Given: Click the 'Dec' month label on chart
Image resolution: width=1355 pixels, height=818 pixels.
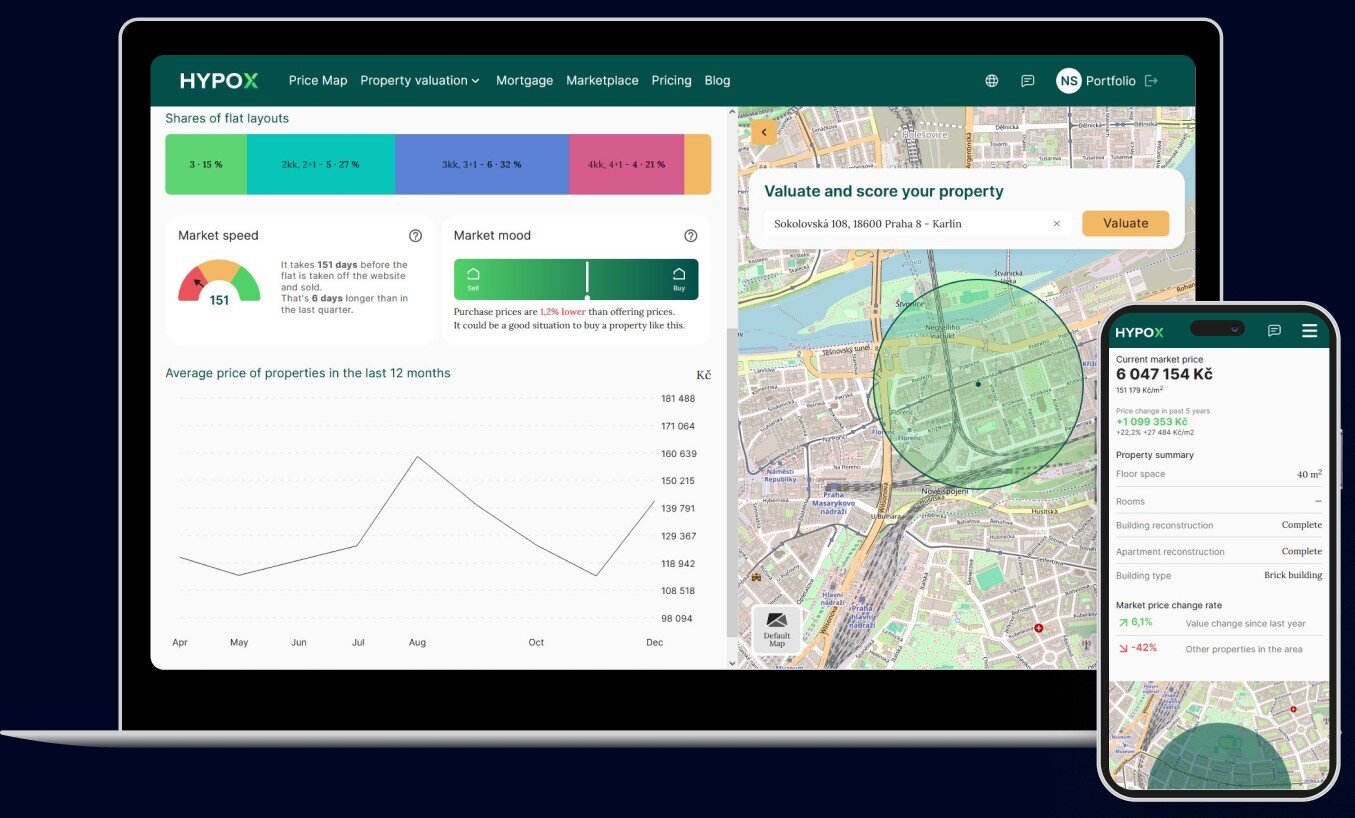Looking at the screenshot, I should (x=654, y=643).
